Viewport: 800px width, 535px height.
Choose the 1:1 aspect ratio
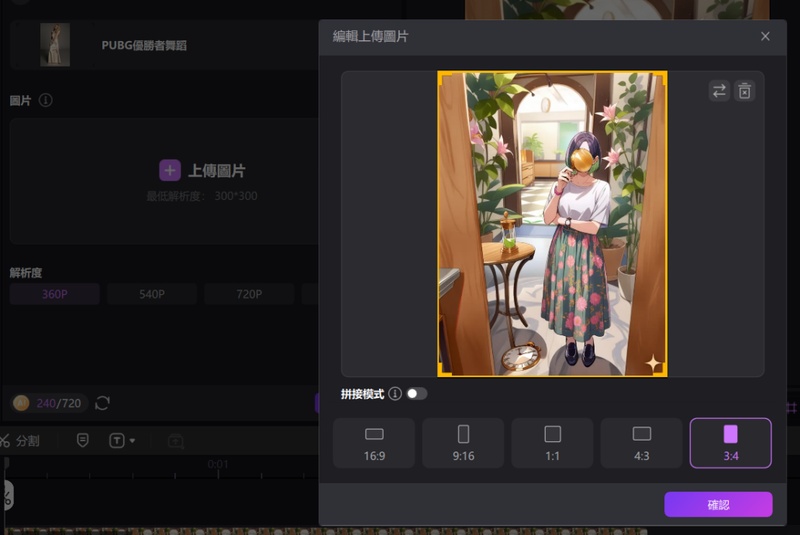click(x=553, y=443)
